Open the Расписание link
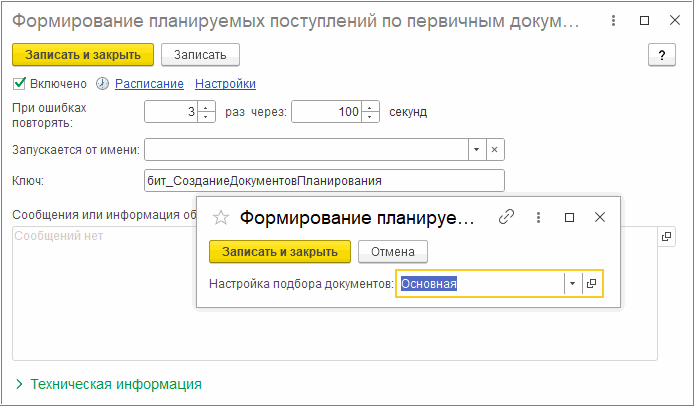This screenshot has height=406, width=694. (149, 84)
